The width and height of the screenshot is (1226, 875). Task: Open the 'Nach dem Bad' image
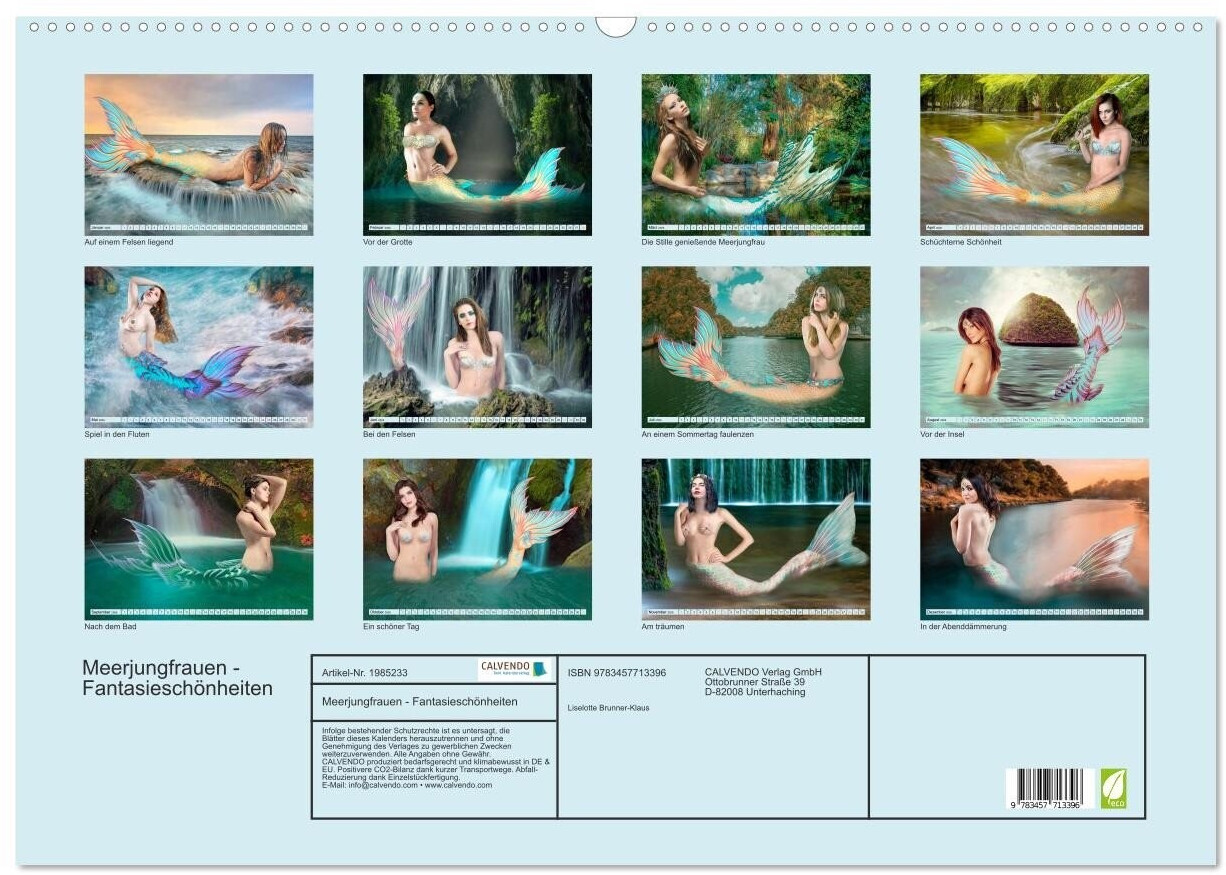[x=198, y=539]
